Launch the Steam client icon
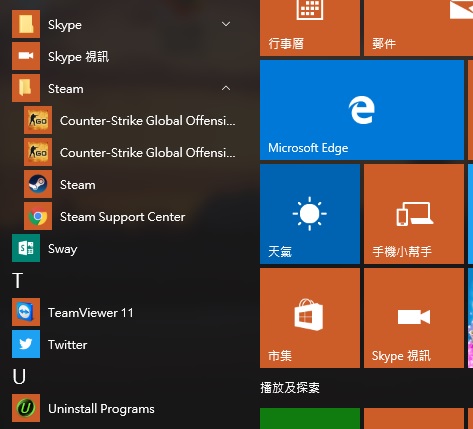This screenshot has width=473, height=429. coord(38,184)
